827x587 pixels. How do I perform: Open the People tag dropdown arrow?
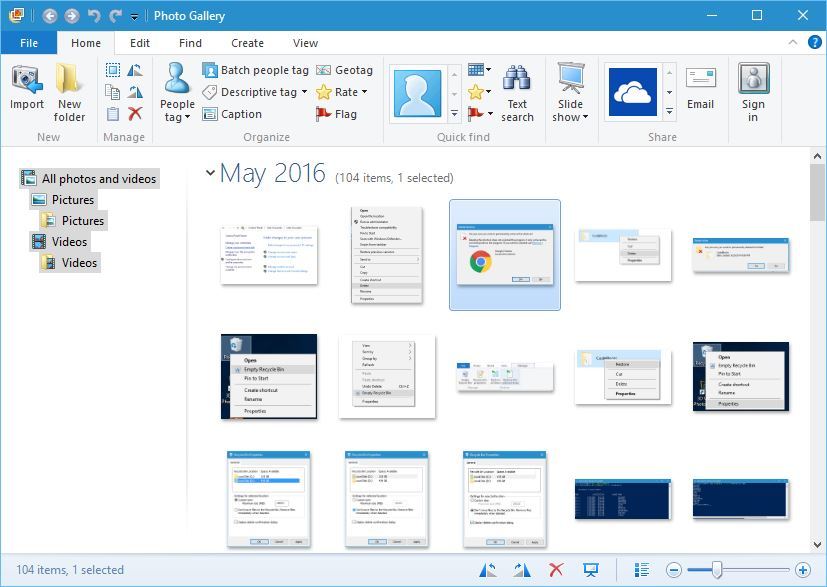point(187,117)
